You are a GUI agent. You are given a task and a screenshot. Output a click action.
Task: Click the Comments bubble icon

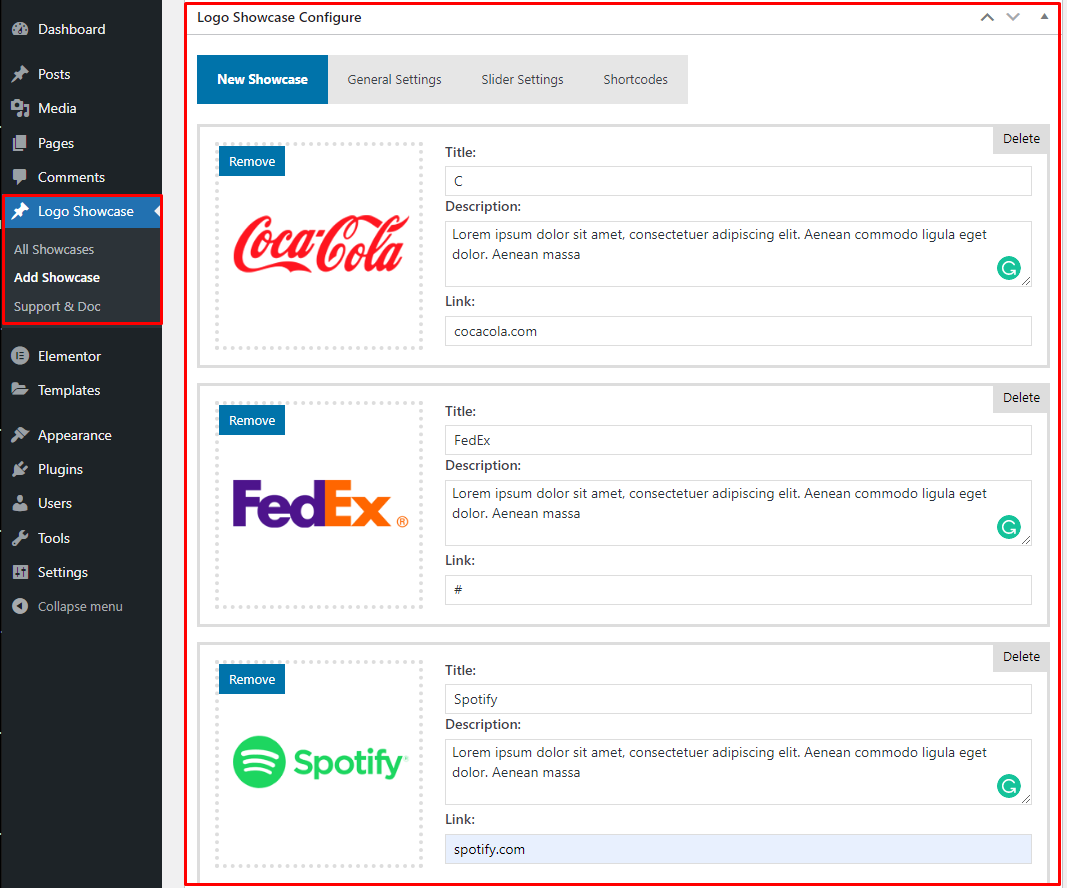click(x=20, y=177)
